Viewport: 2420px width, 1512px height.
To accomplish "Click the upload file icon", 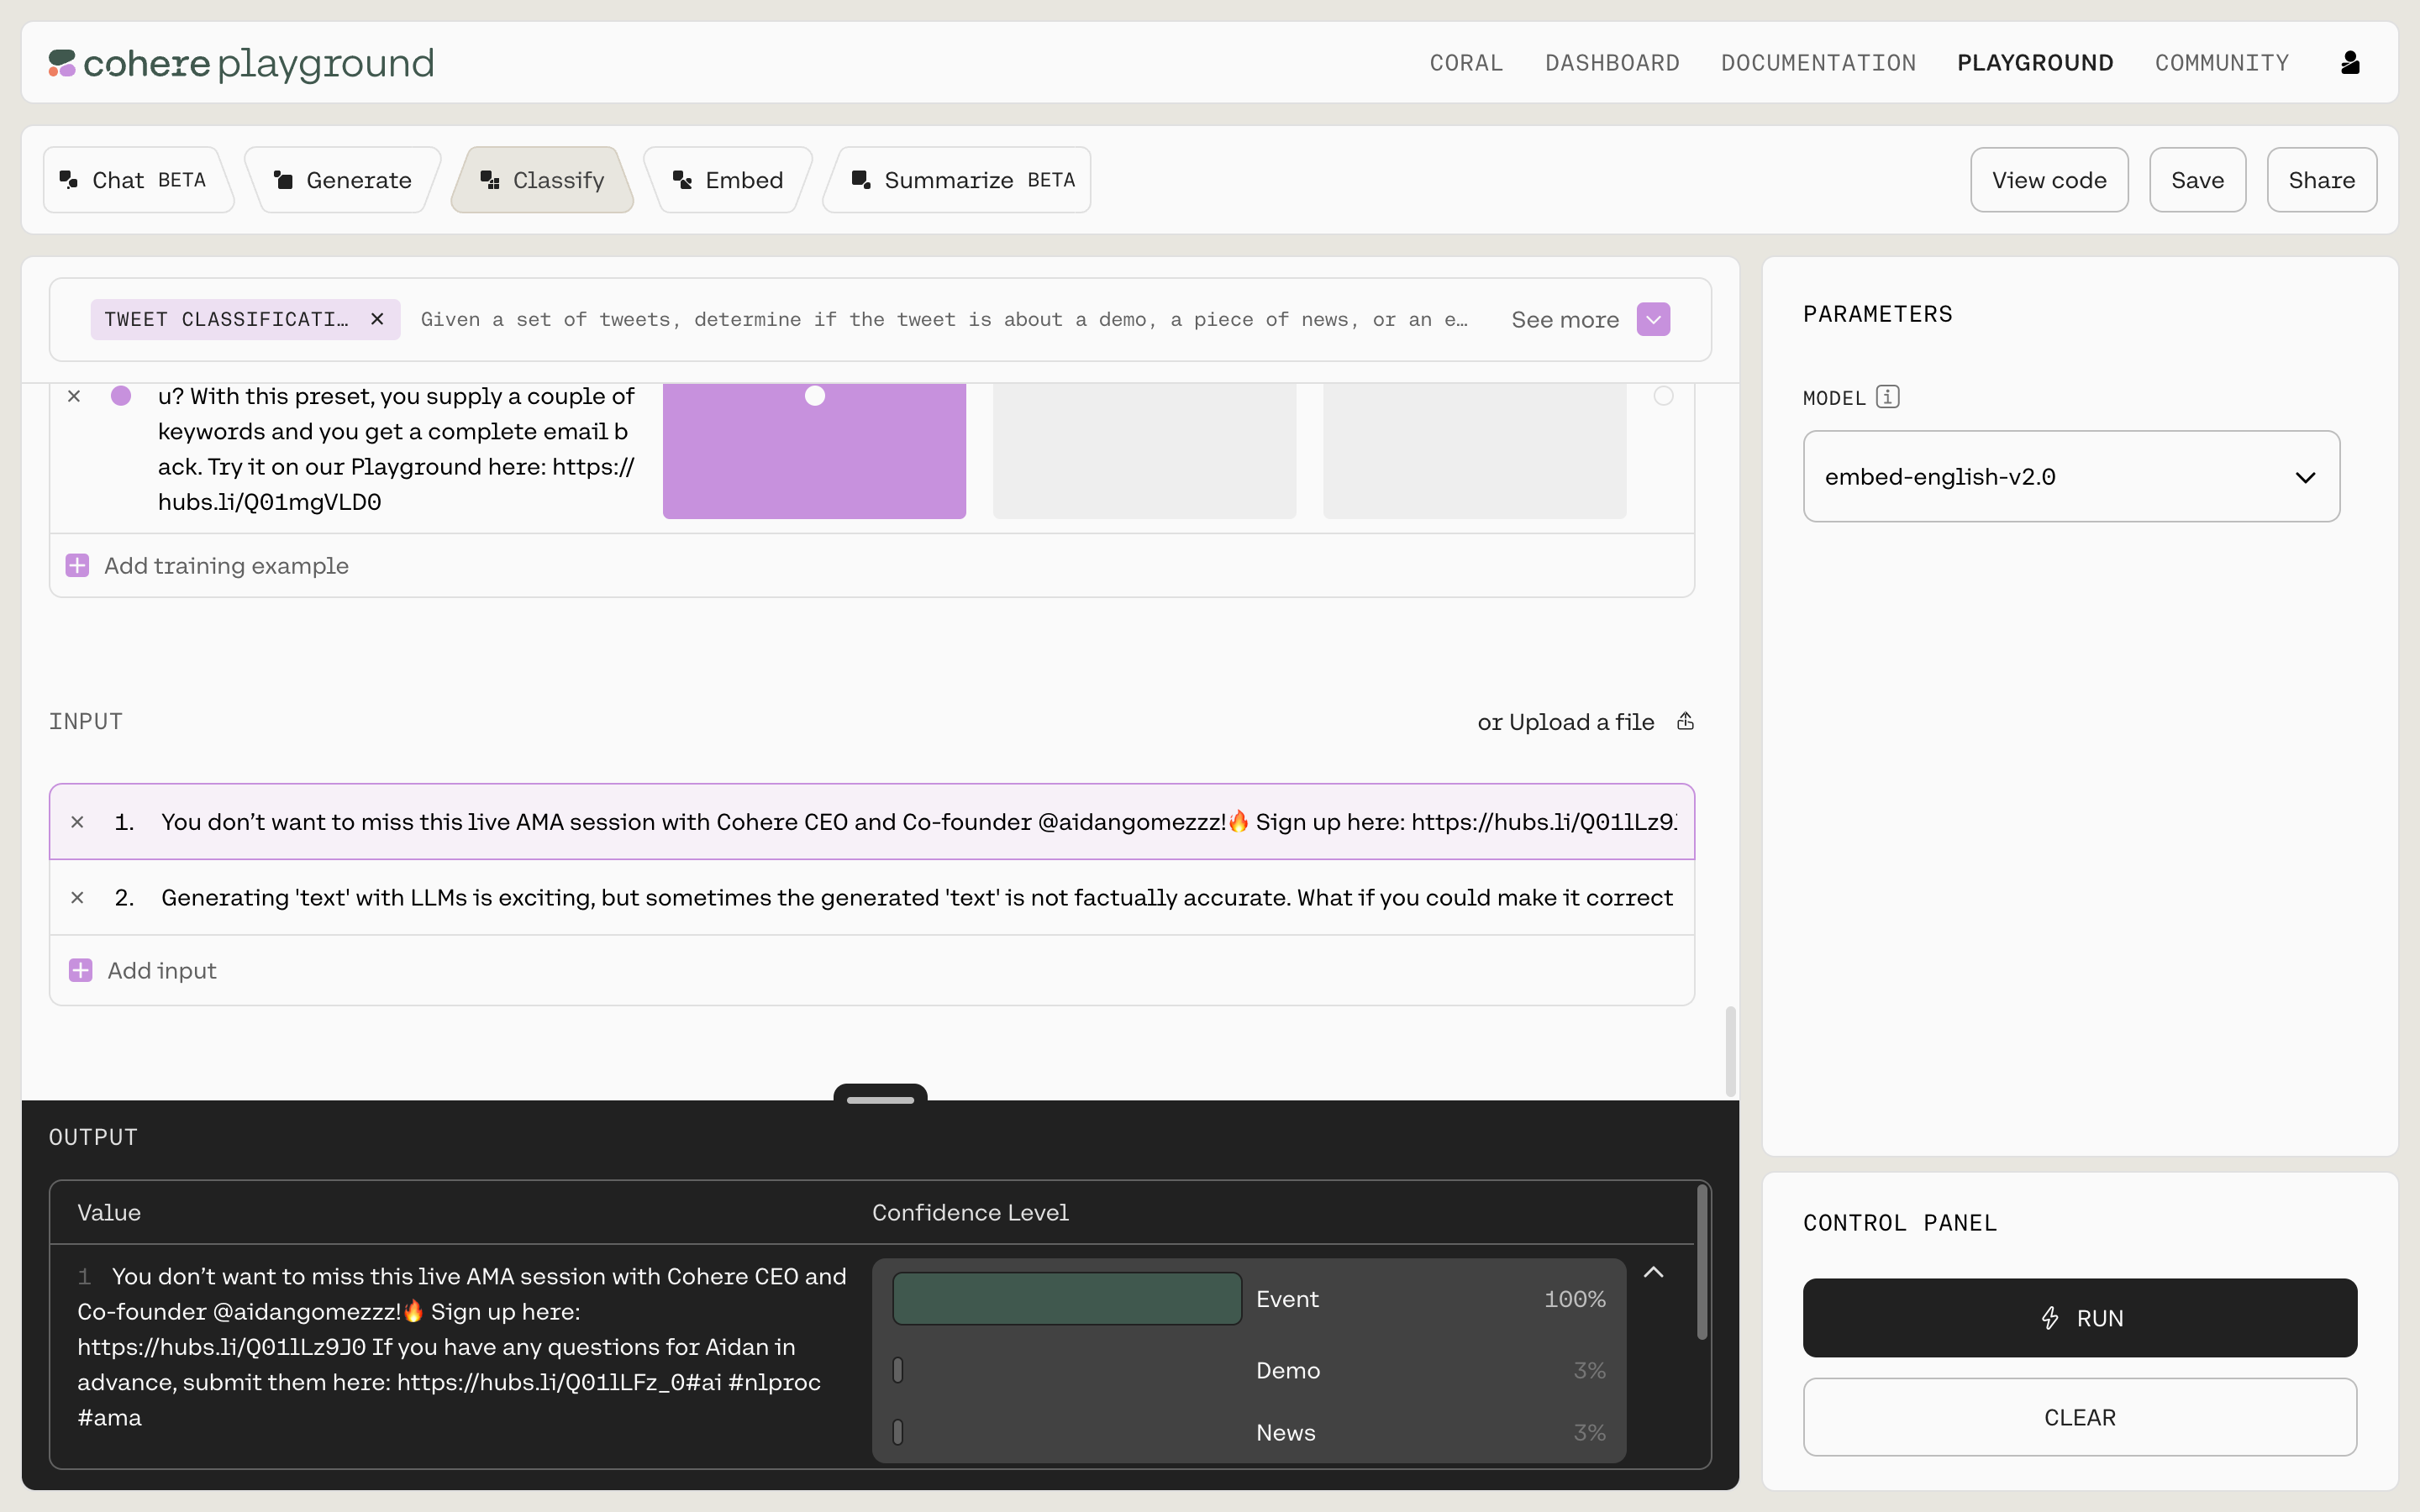I will pyautogui.click(x=1685, y=721).
